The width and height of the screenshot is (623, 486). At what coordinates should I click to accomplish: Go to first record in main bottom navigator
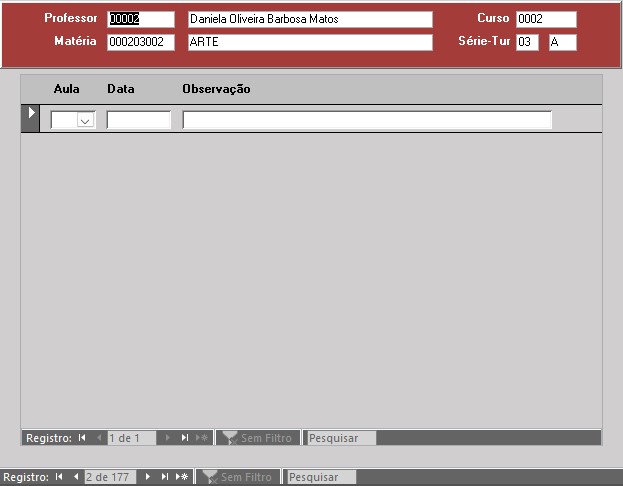click(x=59, y=476)
